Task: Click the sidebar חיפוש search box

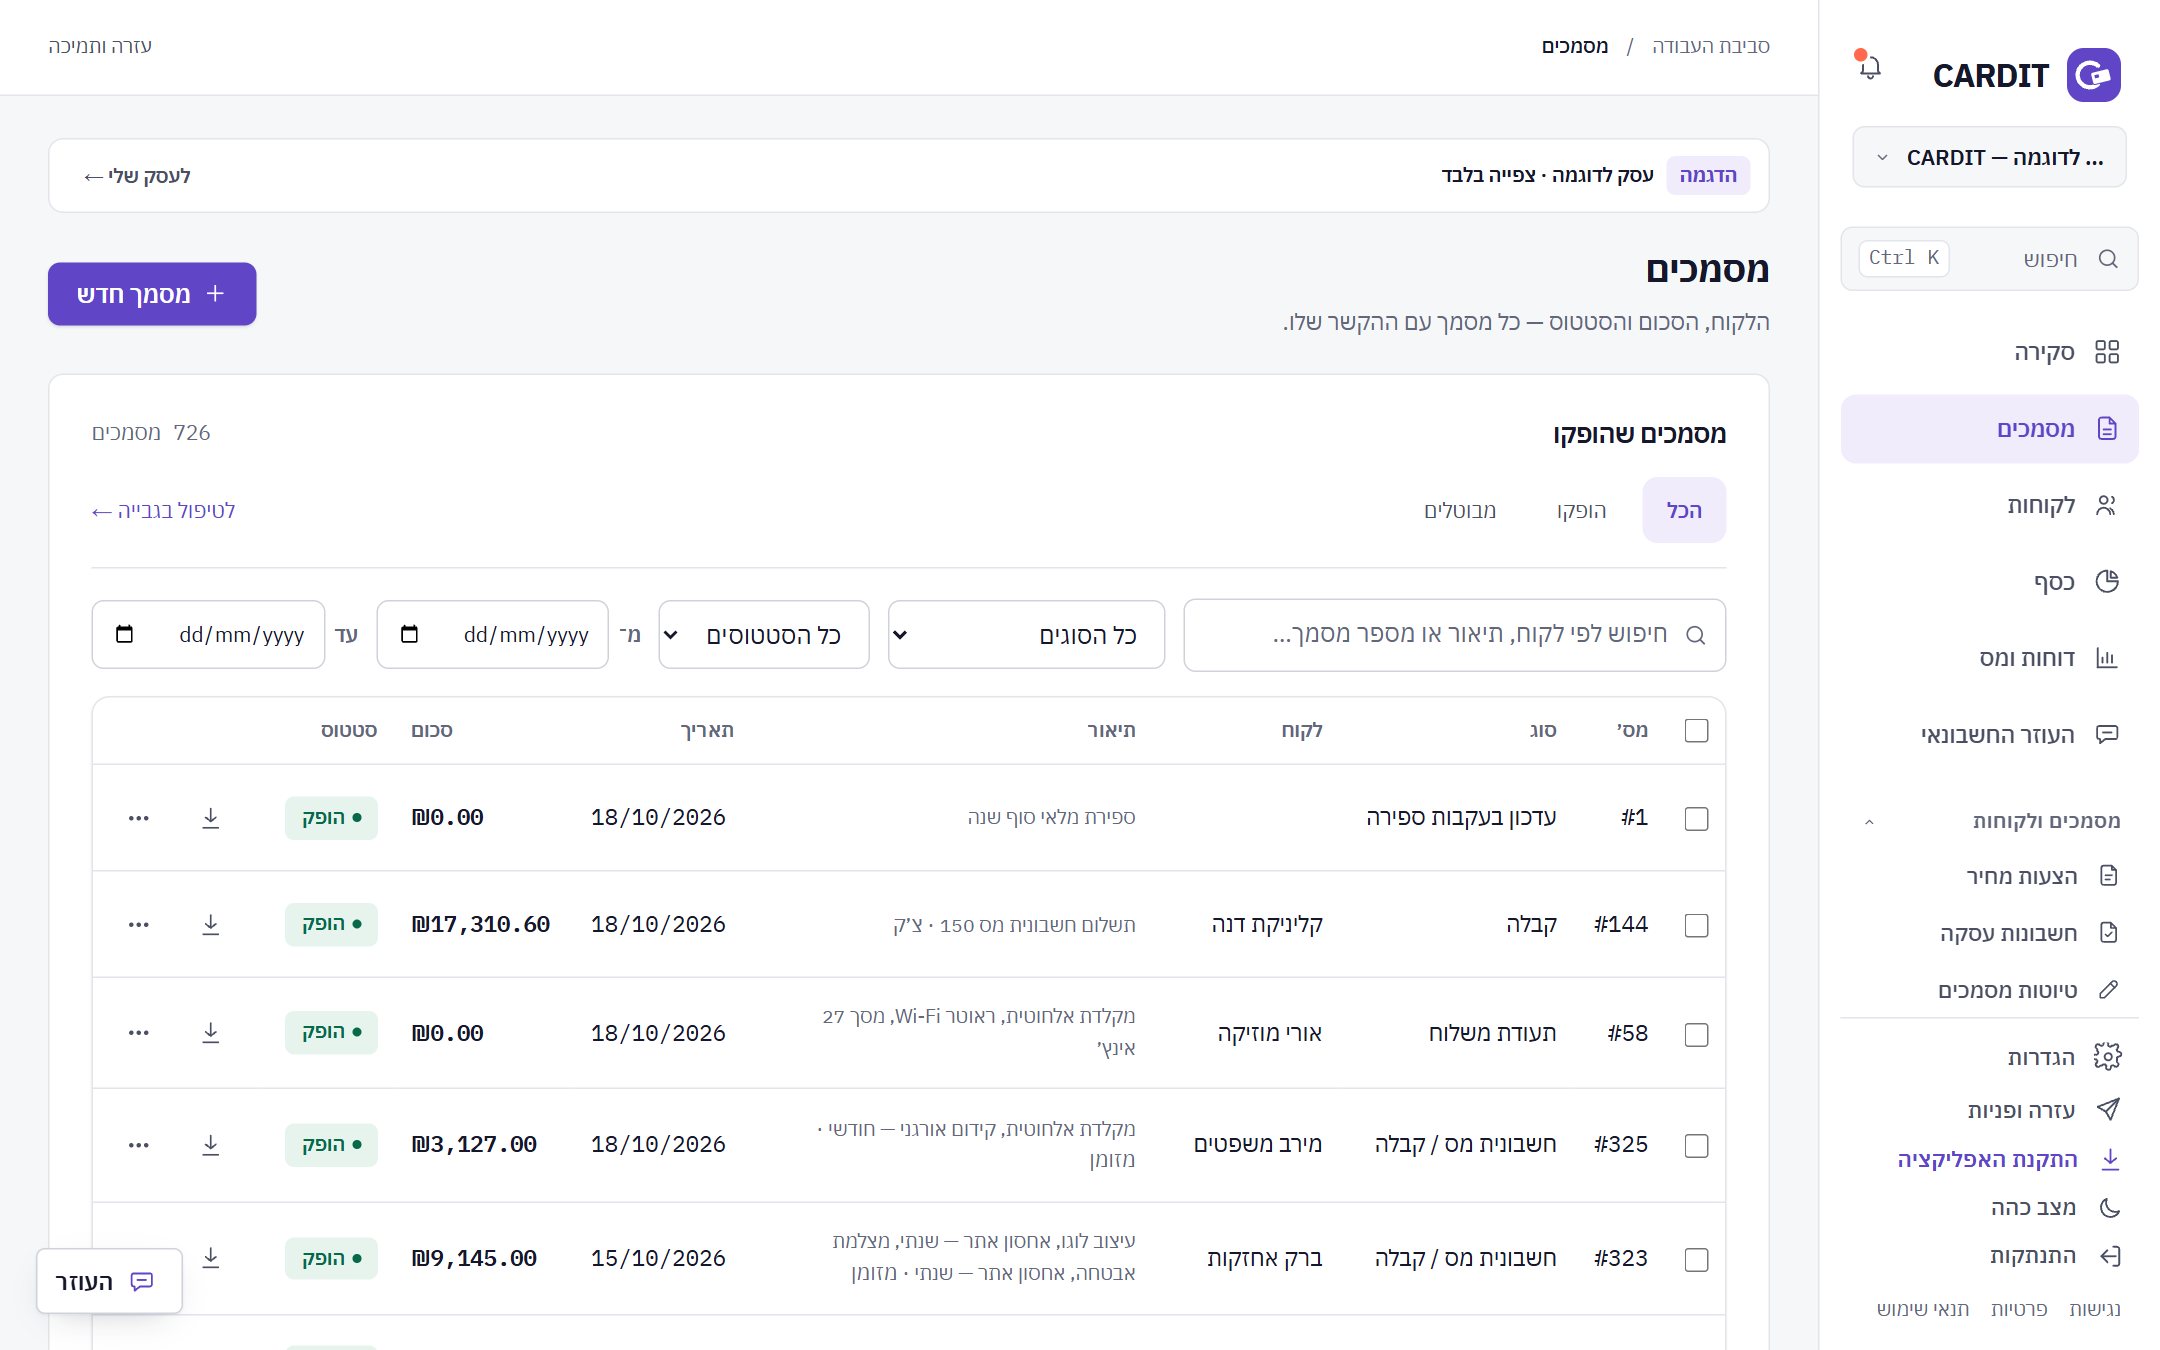Action: coord(1989,259)
